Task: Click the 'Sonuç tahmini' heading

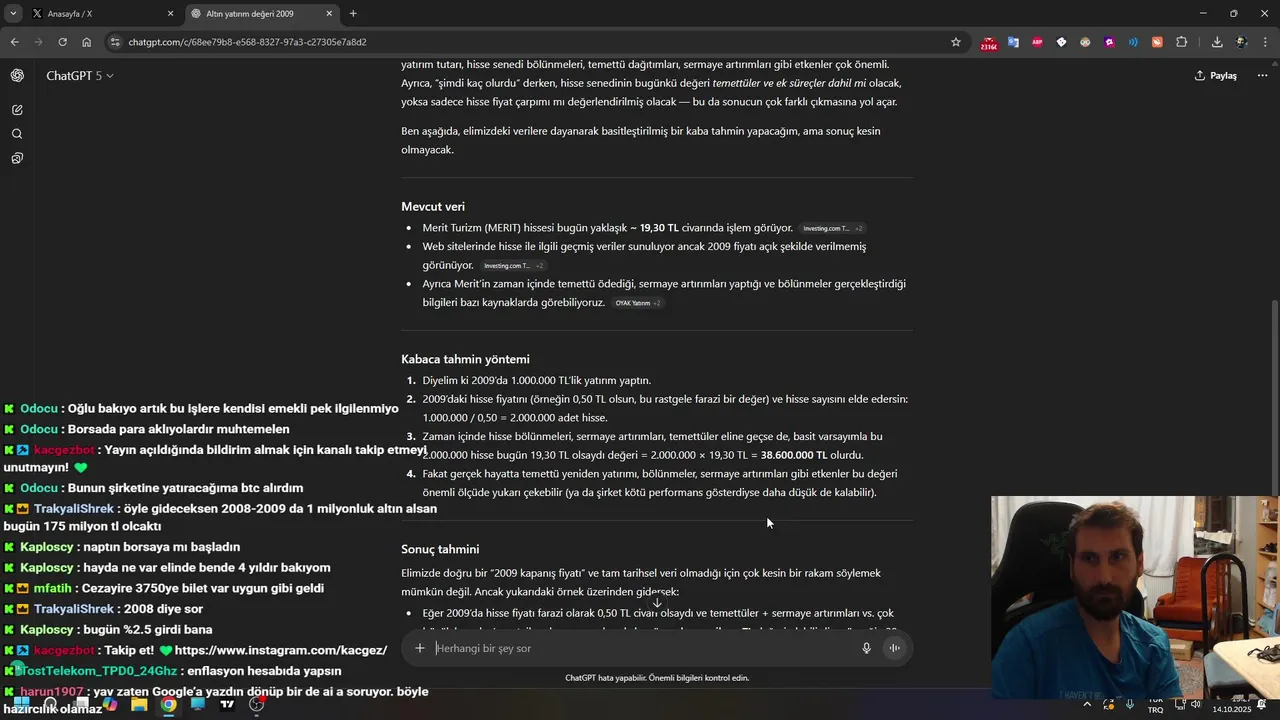Action: pyautogui.click(x=440, y=549)
